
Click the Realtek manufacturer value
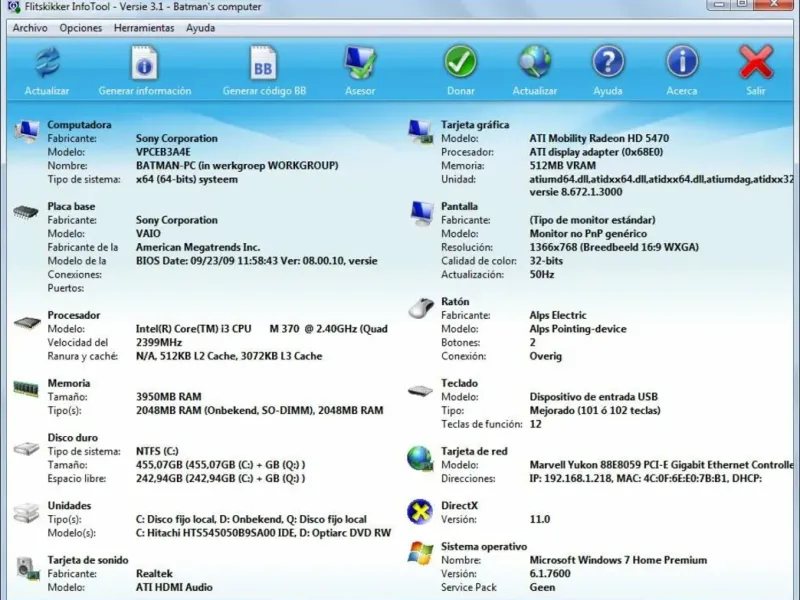pos(154,574)
